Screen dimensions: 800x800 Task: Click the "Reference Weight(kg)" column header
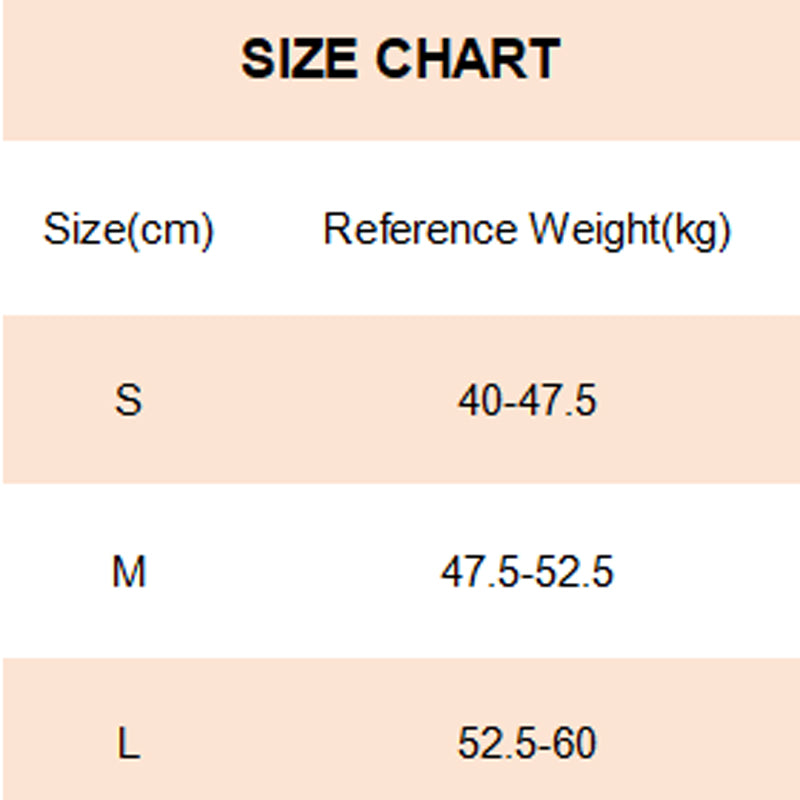point(527,231)
